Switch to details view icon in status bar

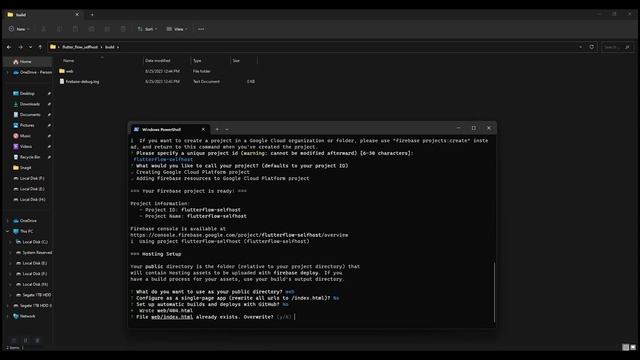[x=625, y=347]
